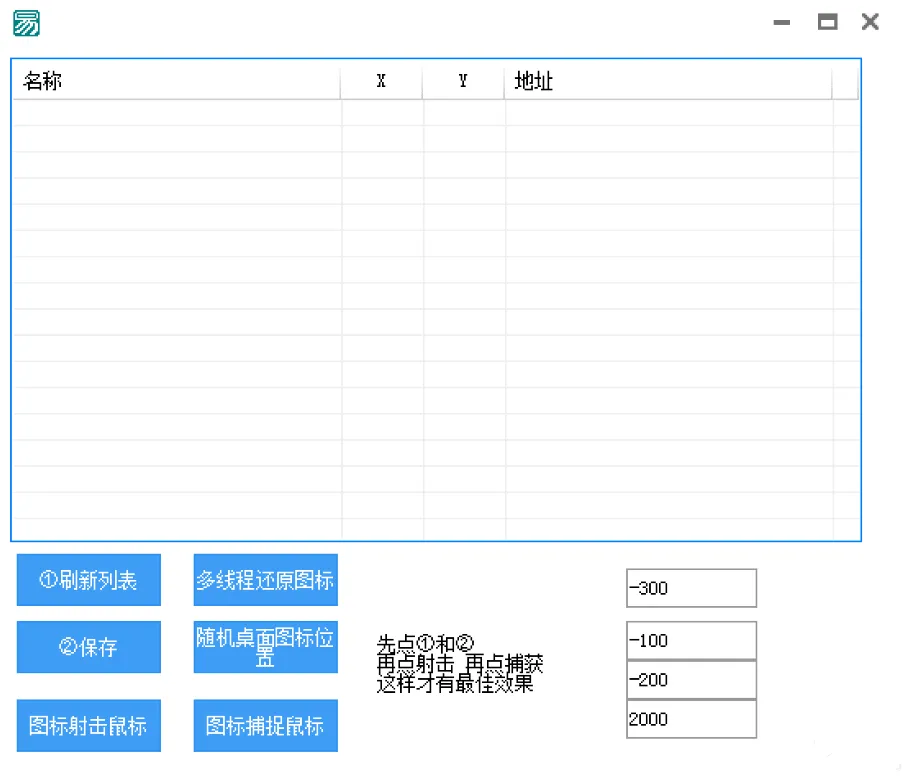
Task: Click the X column header
Action: [x=381, y=82]
